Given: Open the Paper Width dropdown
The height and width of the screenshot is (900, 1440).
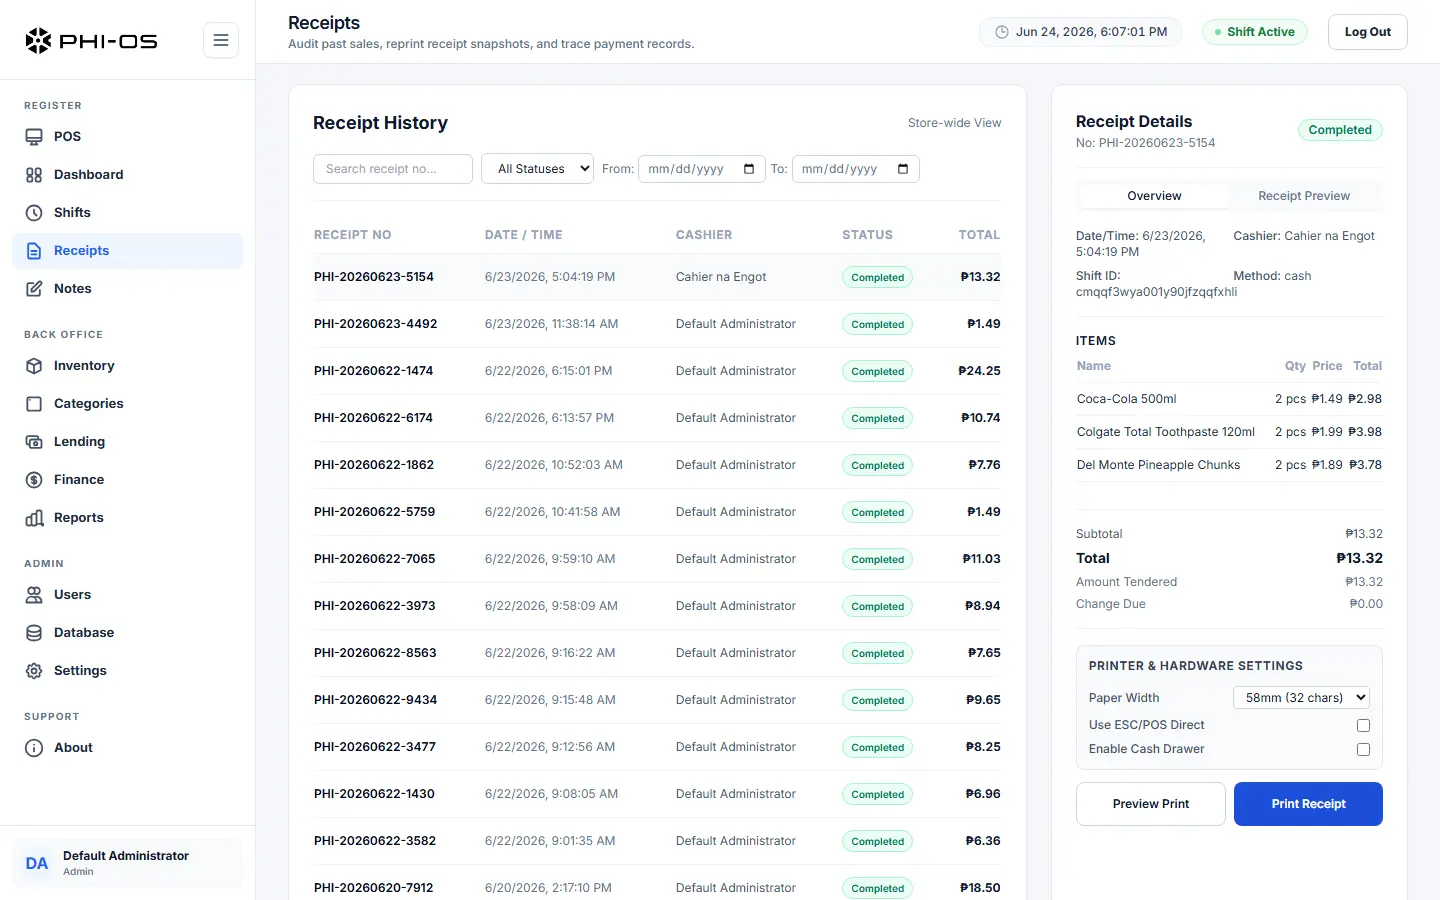Looking at the screenshot, I should (1301, 698).
